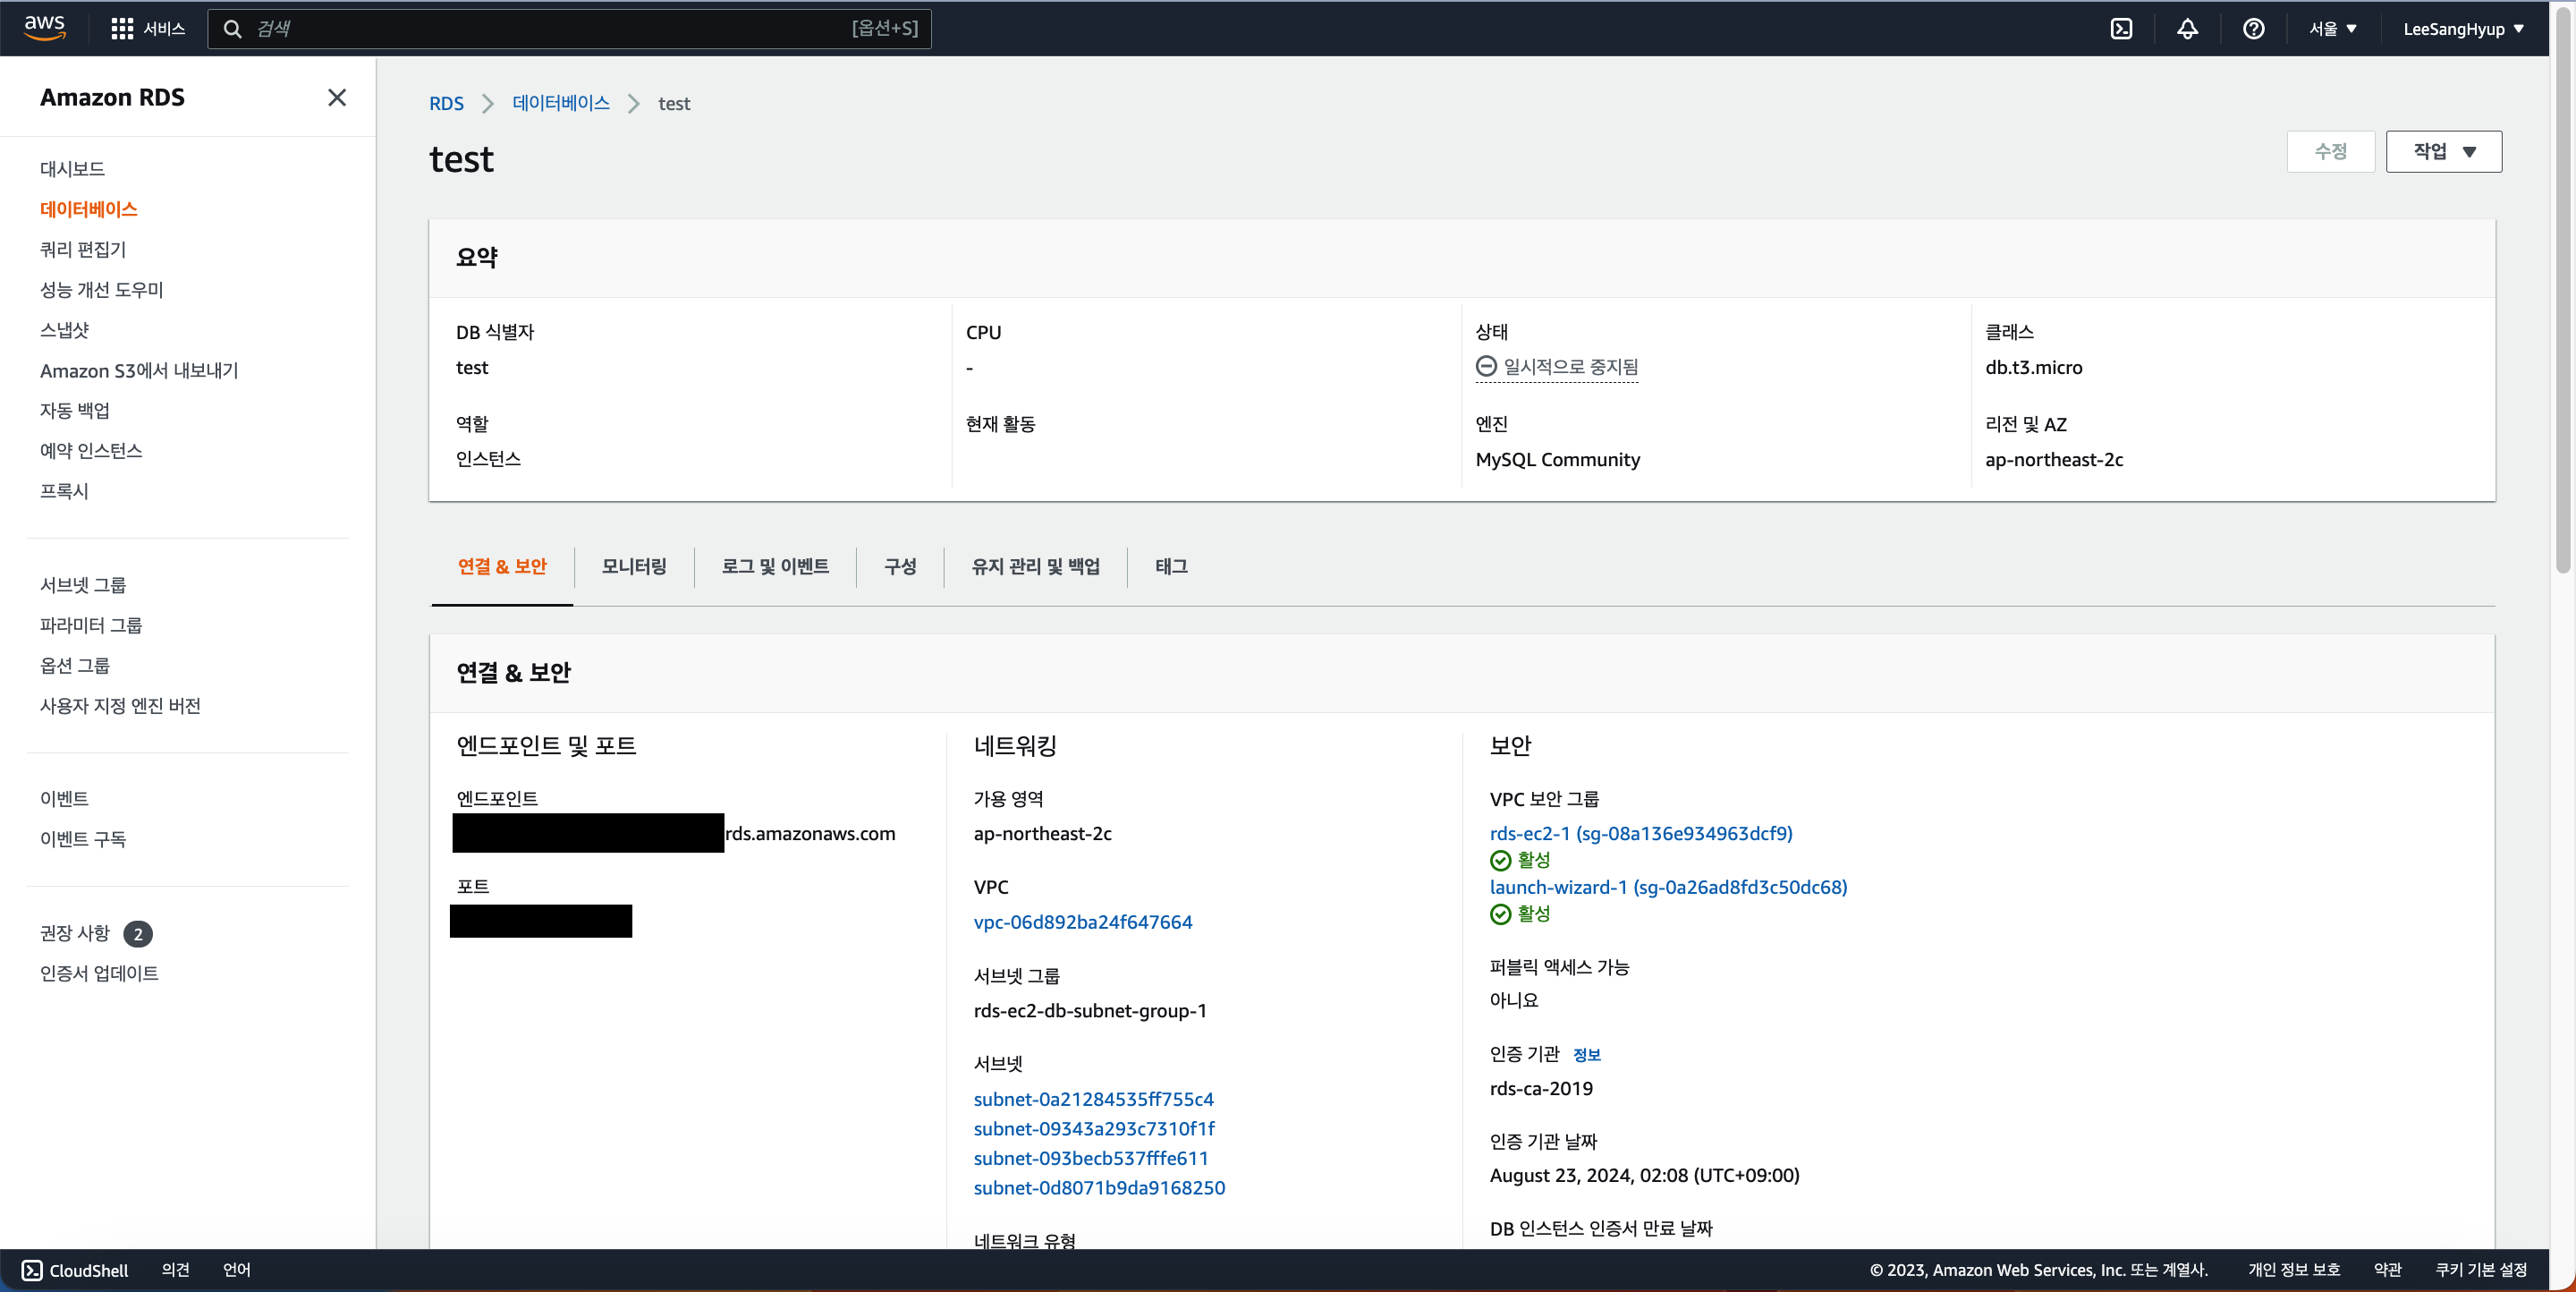Open subnet-093becb537fffe611 link

pos(1091,1158)
